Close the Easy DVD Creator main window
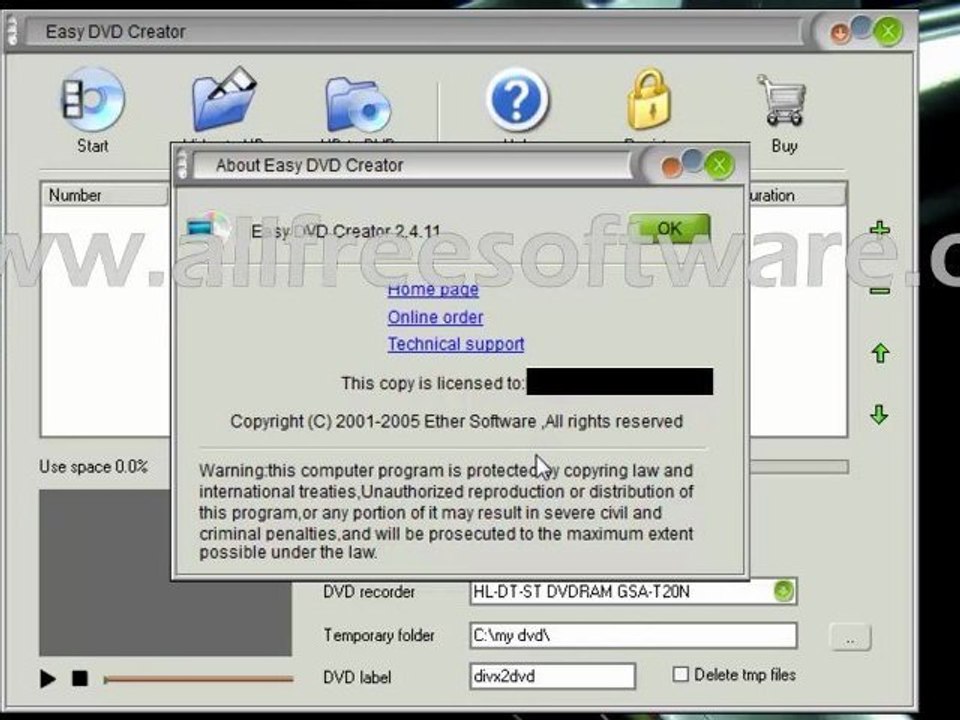 point(888,31)
